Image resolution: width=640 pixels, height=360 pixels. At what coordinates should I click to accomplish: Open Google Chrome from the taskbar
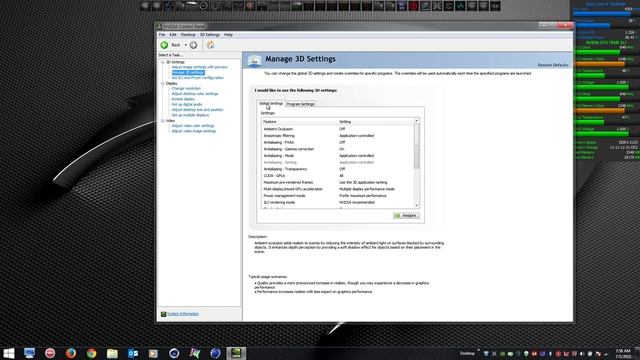click(x=91, y=353)
